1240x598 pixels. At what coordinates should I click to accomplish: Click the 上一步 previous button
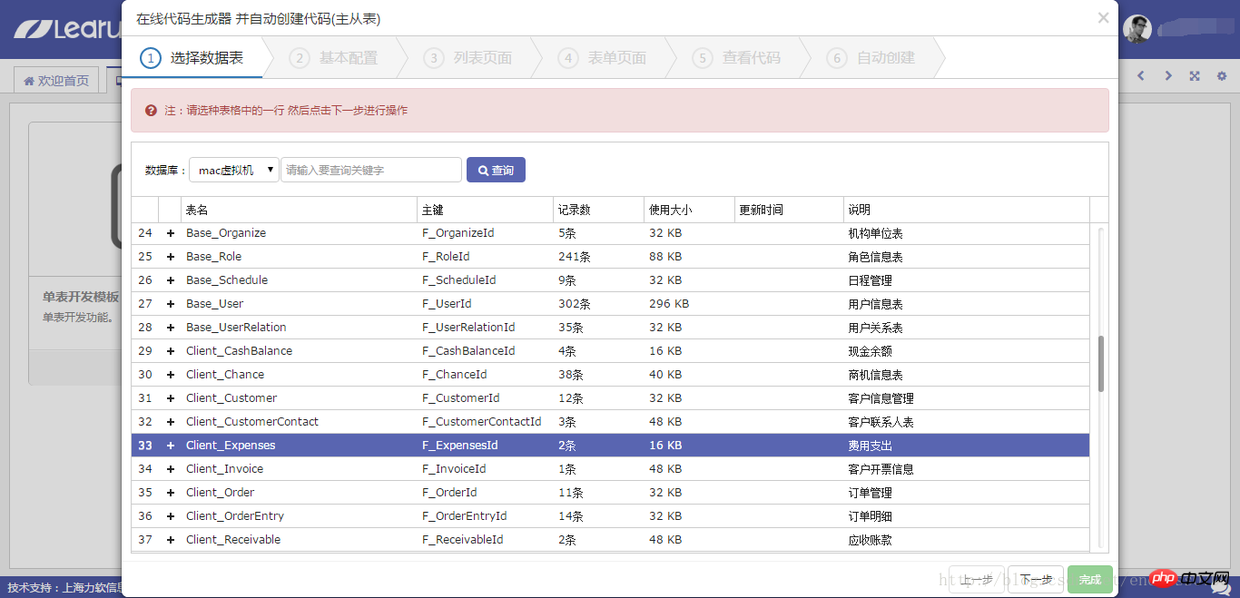click(x=976, y=579)
